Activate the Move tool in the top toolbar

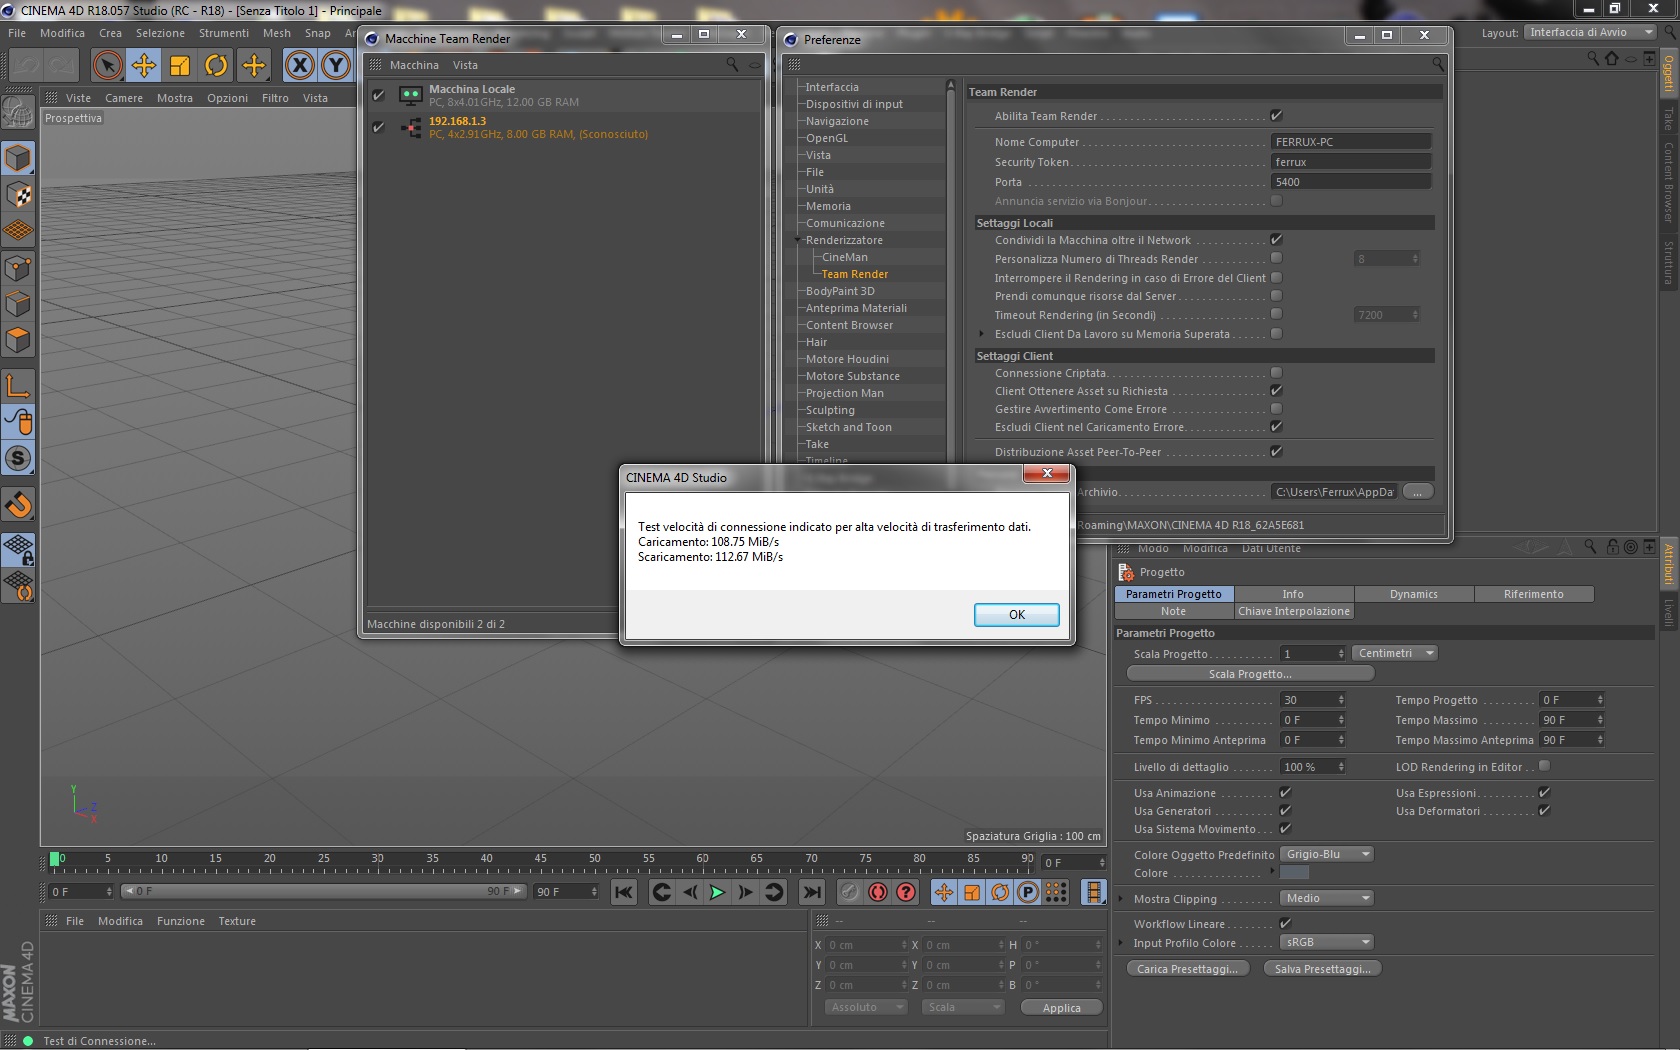144,66
